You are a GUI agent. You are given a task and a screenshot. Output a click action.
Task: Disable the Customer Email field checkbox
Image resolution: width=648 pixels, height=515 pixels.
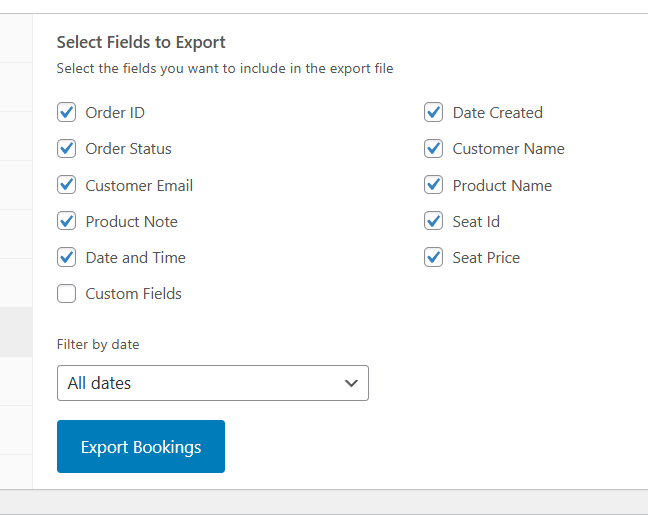pyautogui.click(x=67, y=185)
